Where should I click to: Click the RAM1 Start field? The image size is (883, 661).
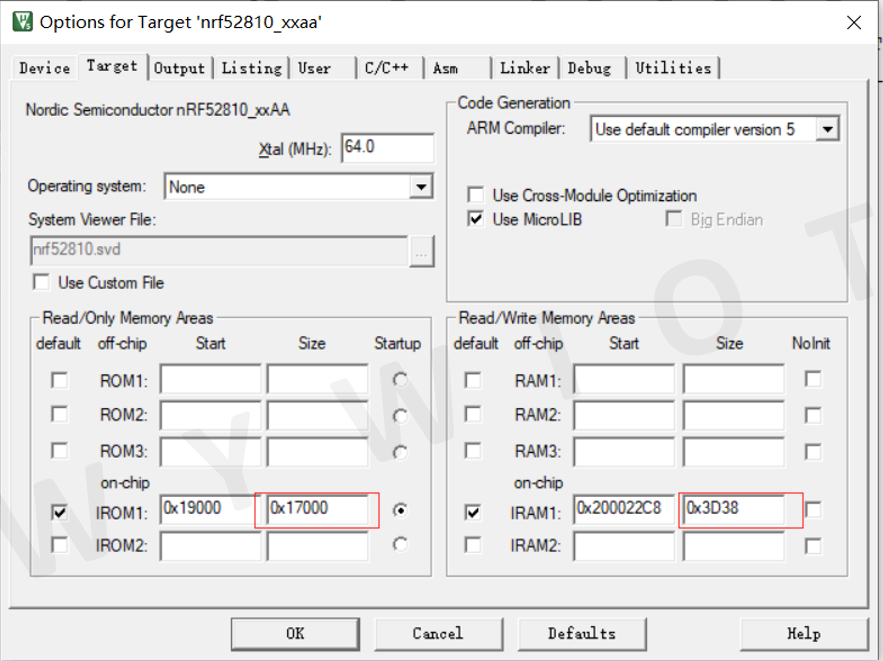624,379
